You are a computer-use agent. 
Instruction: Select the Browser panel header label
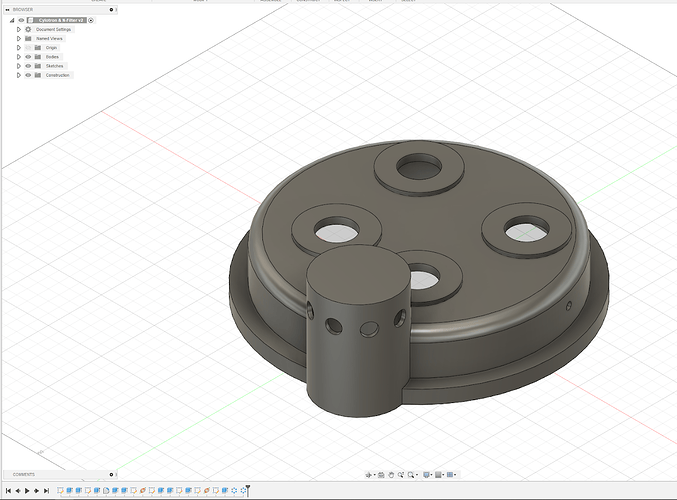click(23, 9)
